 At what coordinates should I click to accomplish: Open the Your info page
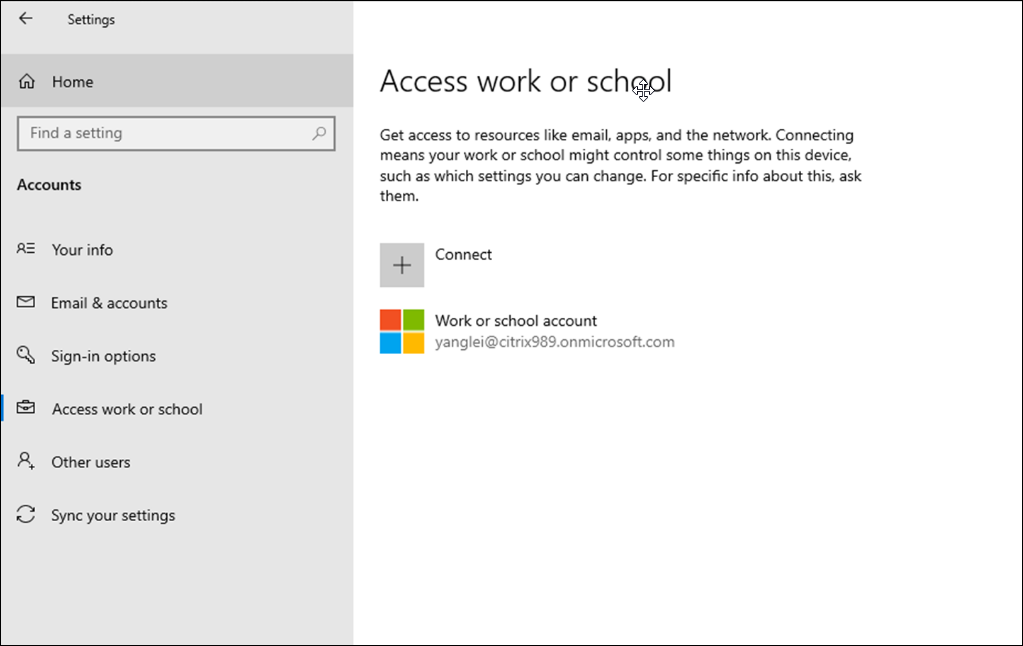(x=82, y=250)
